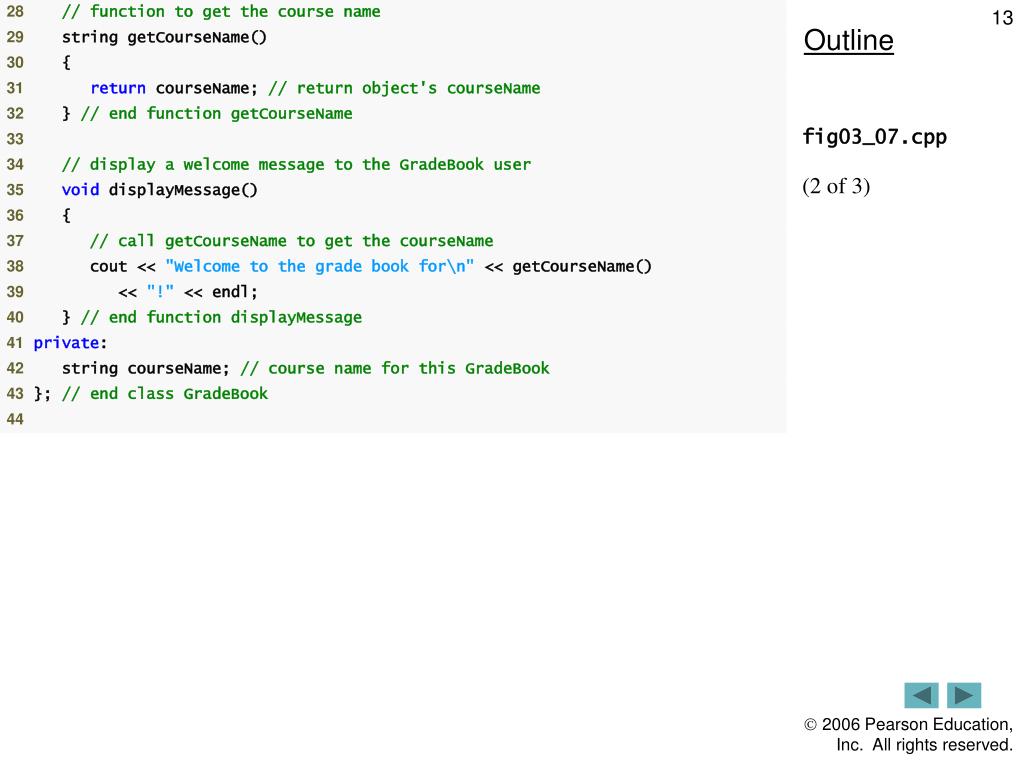Click "end function displayMessage" comment
1024x768 pixels.
tap(221, 317)
